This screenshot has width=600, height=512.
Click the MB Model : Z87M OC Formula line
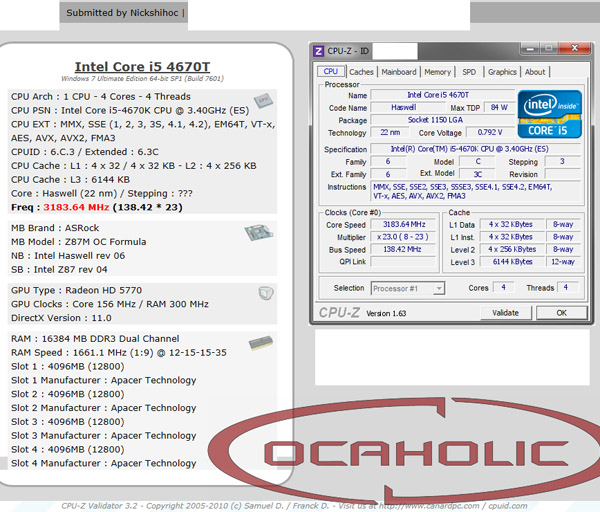pos(78,242)
